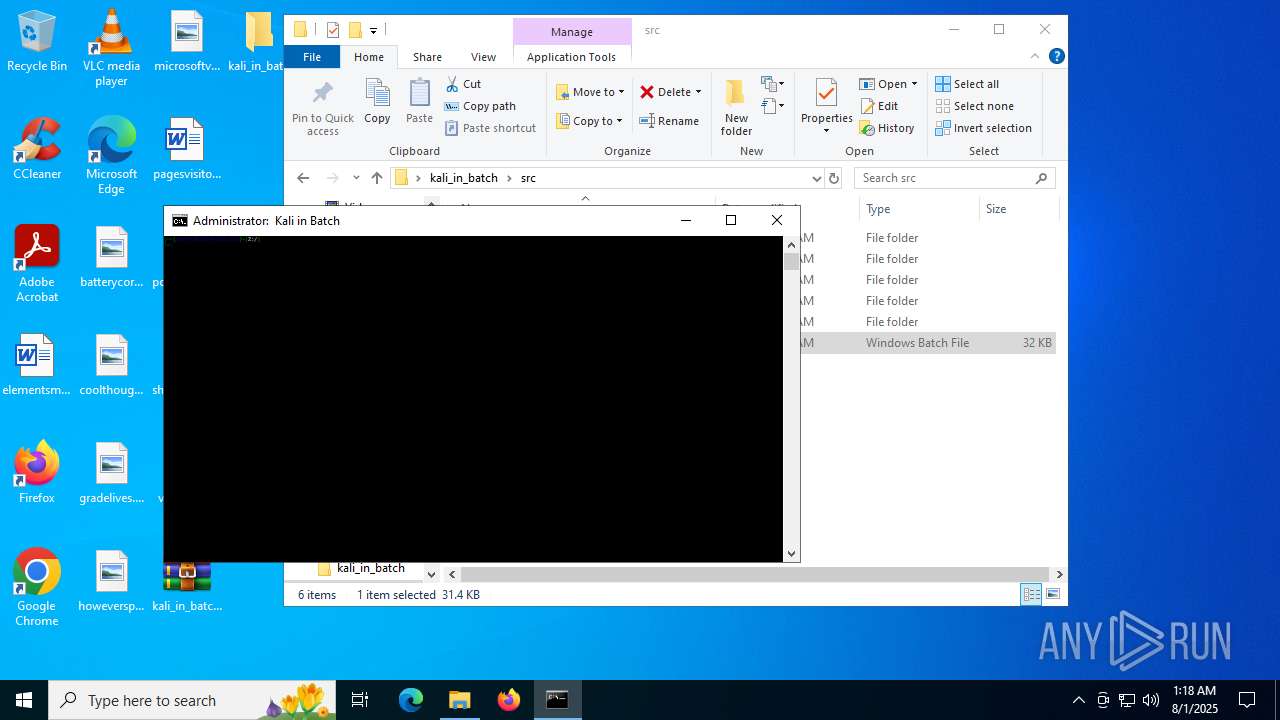Click Invert selection

(983, 128)
